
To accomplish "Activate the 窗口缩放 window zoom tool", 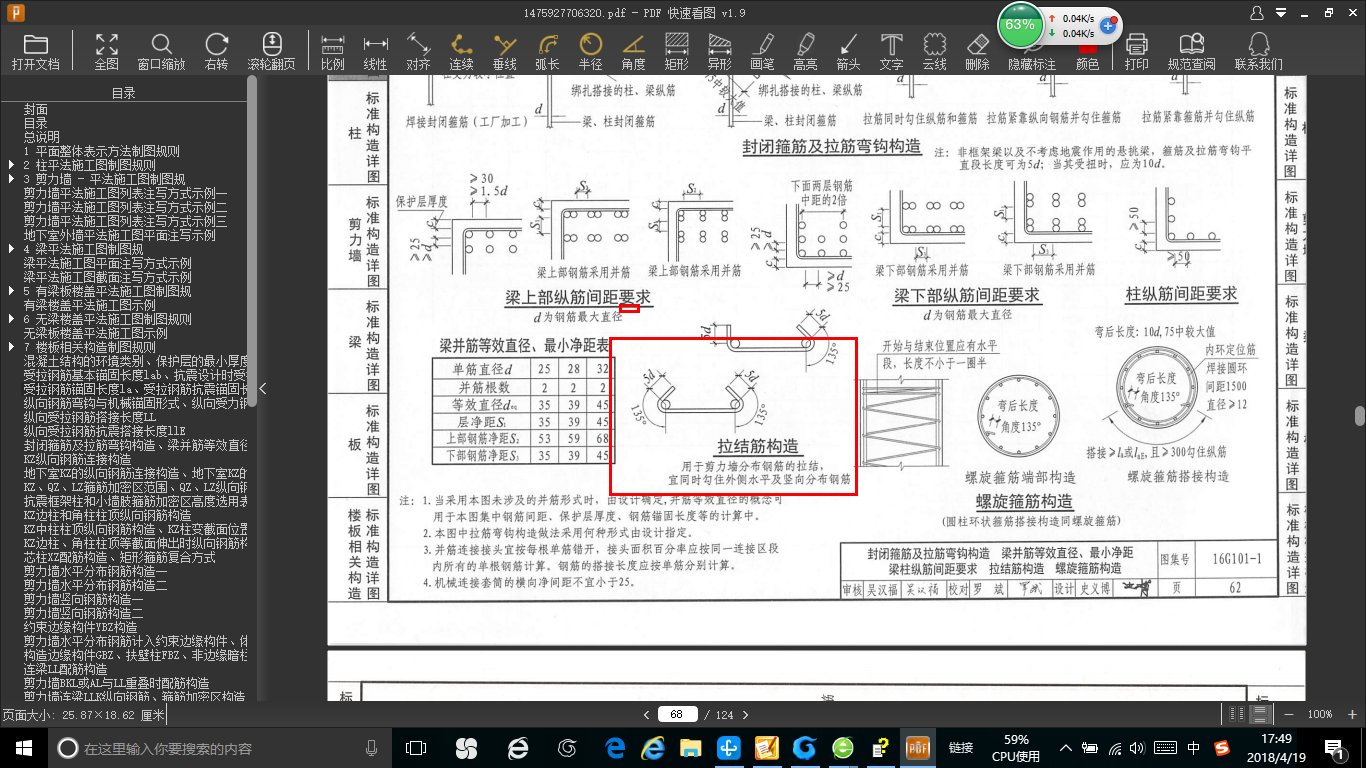I will tap(161, 51).
